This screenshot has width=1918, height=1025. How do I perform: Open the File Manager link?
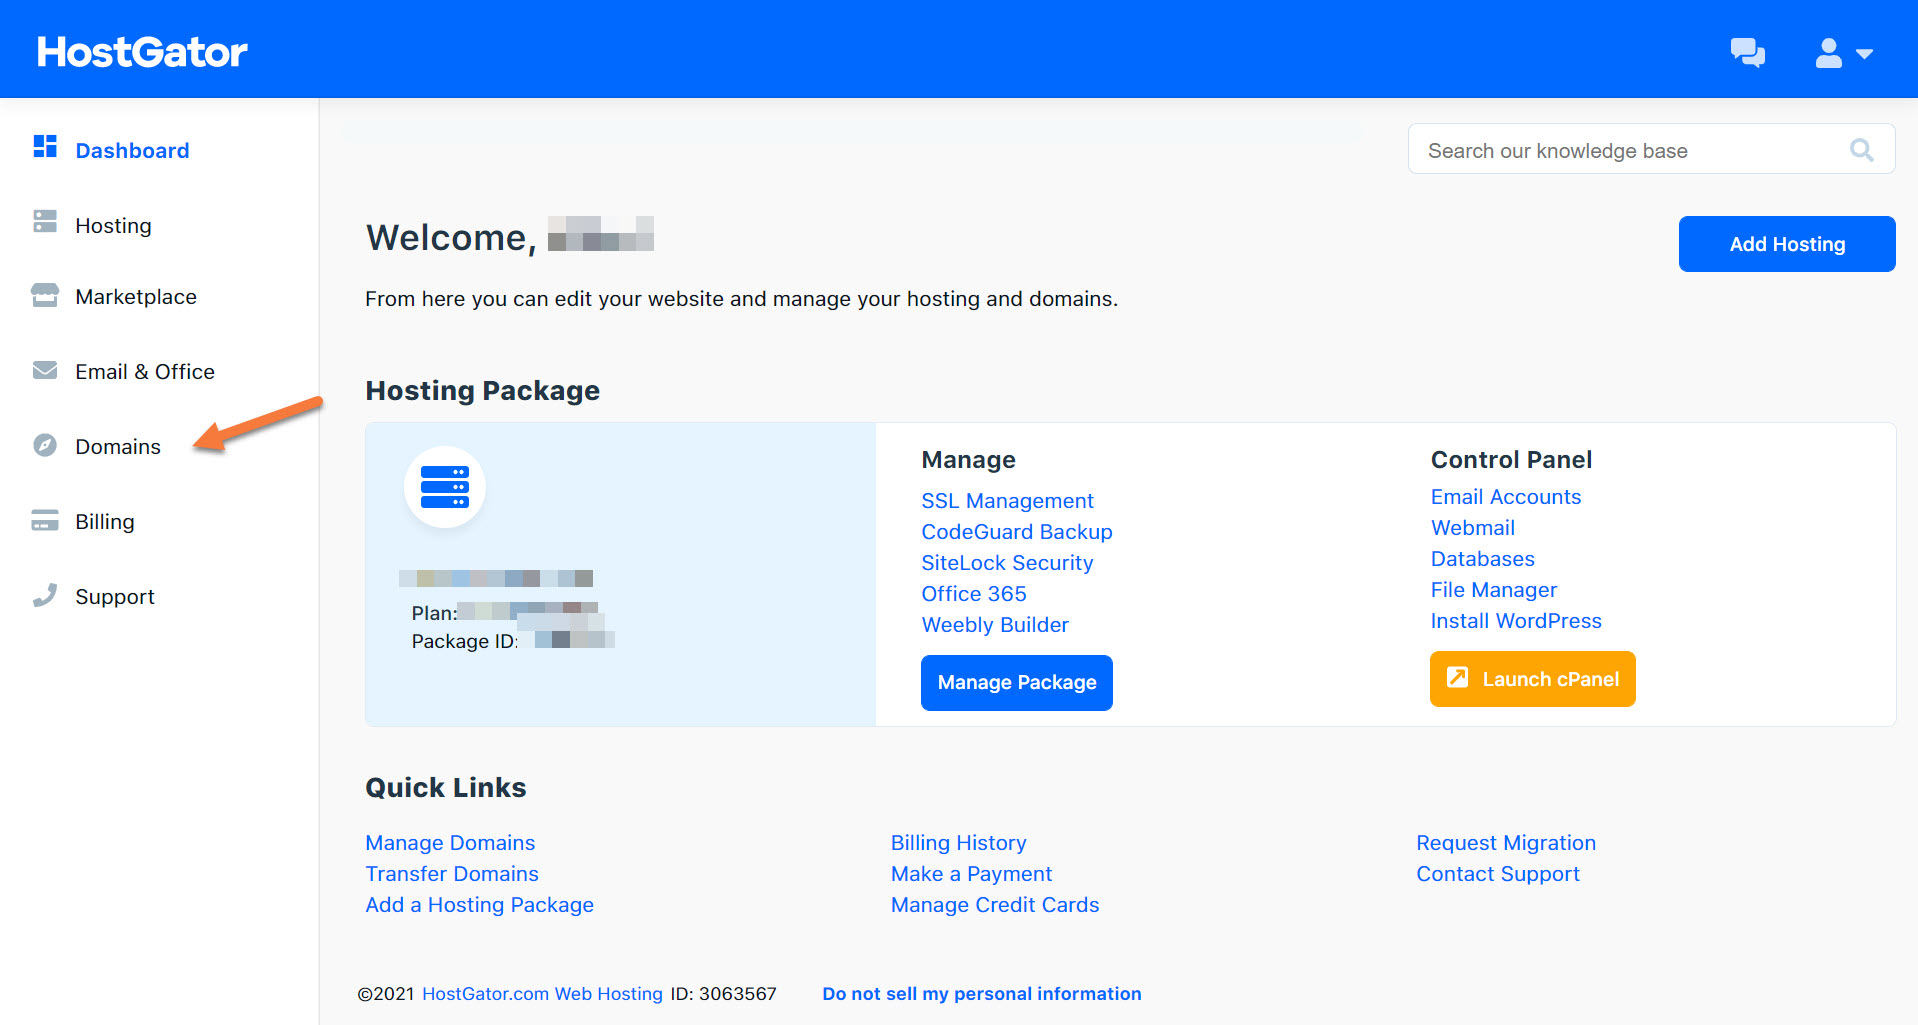pos(1494,590)
